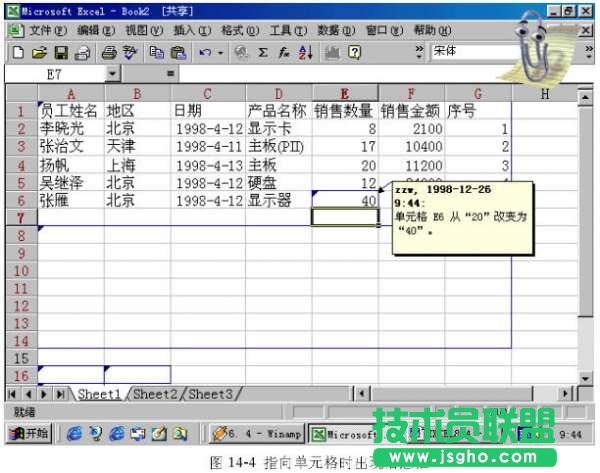This screenshot has height=473, width=600.
Task: Switch to the Sheet3 tab
Action: [x=210, y=394]
